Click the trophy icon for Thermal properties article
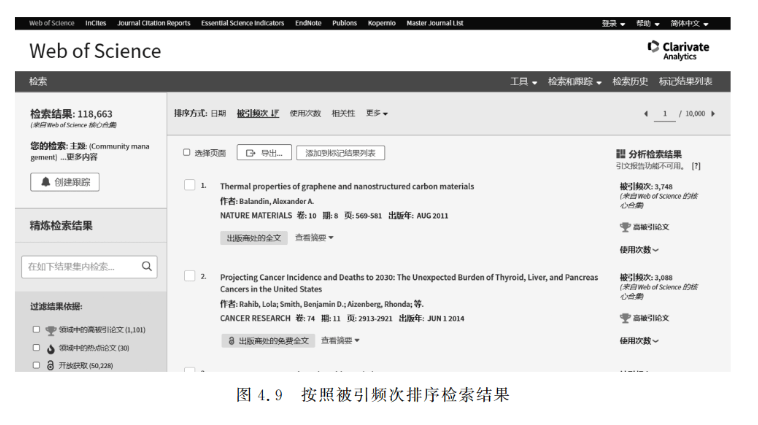This screenshot has width=758, height=425. pyautogui.click(x=625, y=227)
